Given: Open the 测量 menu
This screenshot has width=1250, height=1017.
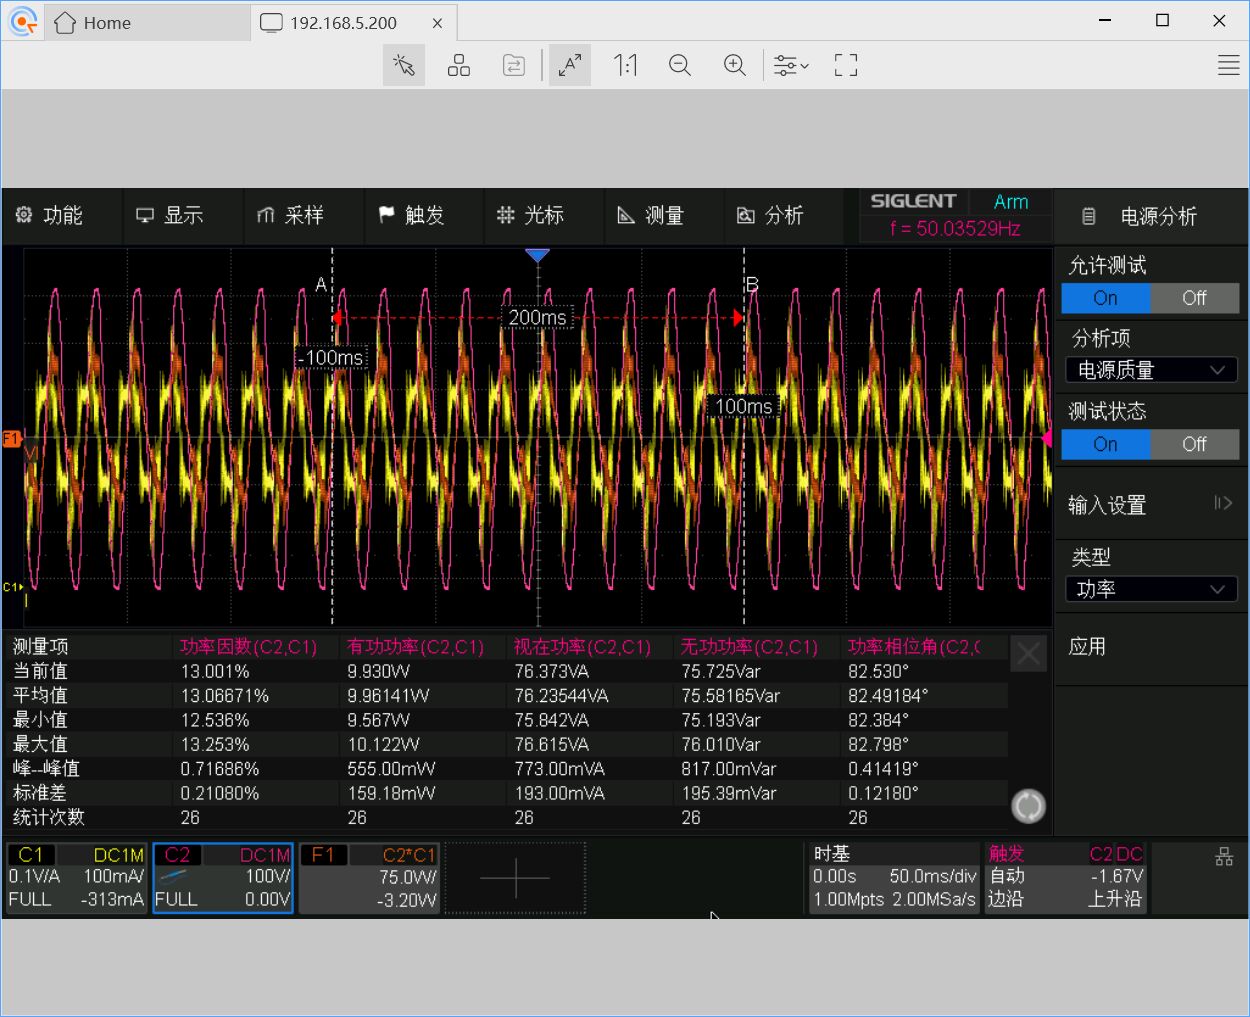Looking at the screenshot, I should (651, 216).
